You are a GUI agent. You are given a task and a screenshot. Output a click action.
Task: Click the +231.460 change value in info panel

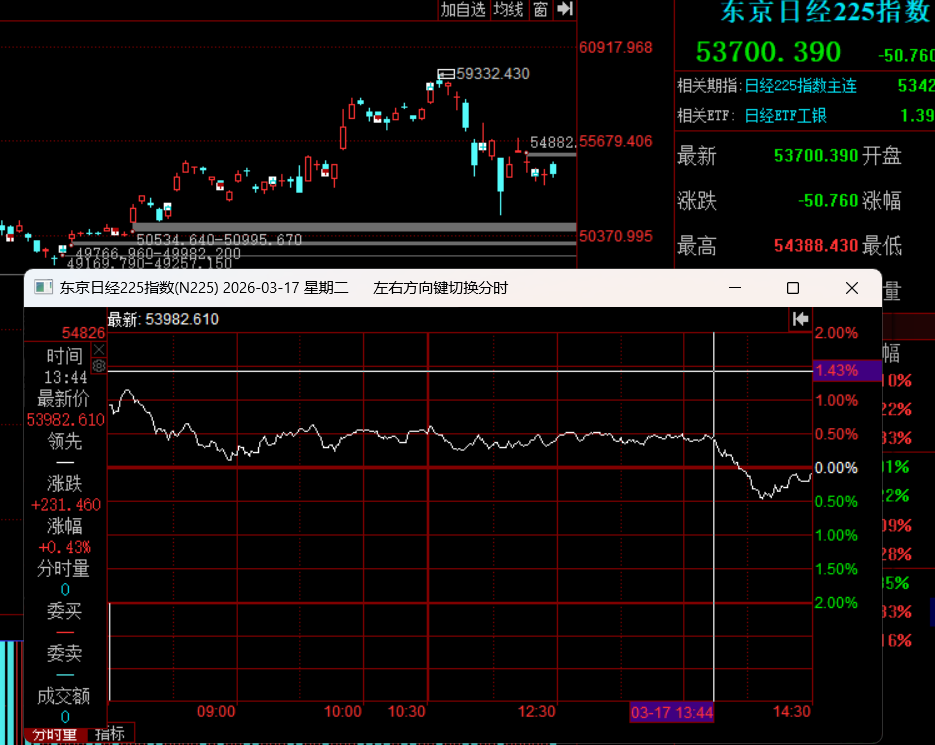(66, 505)
